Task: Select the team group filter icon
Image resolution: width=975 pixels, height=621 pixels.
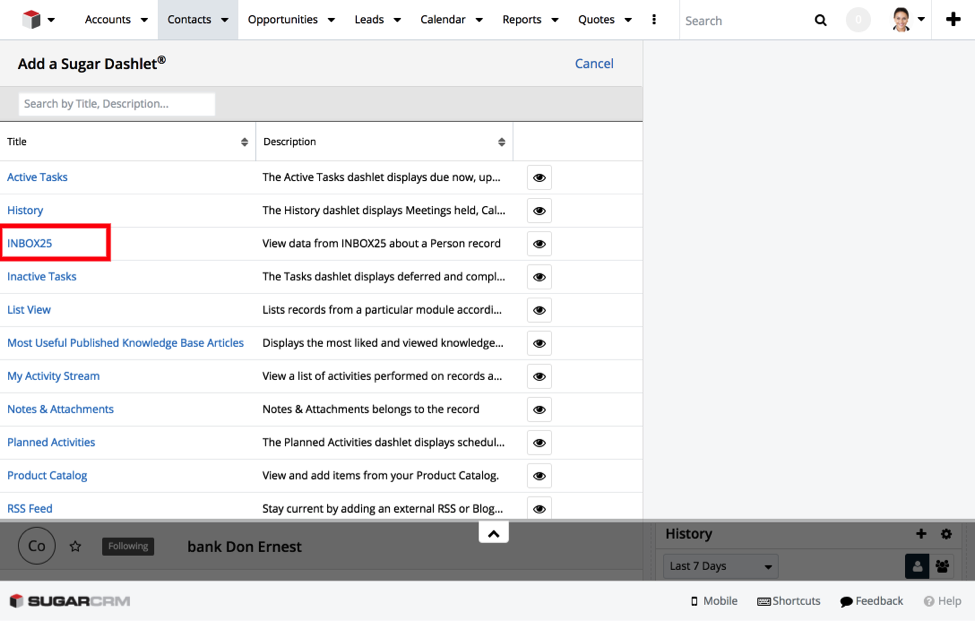Action: tap(942, 566)
